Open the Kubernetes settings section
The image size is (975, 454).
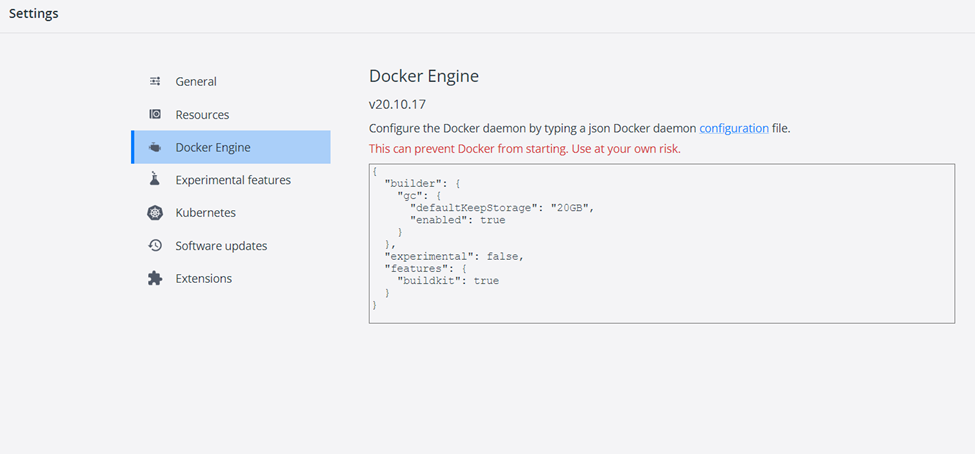click(x=231, y=213)
